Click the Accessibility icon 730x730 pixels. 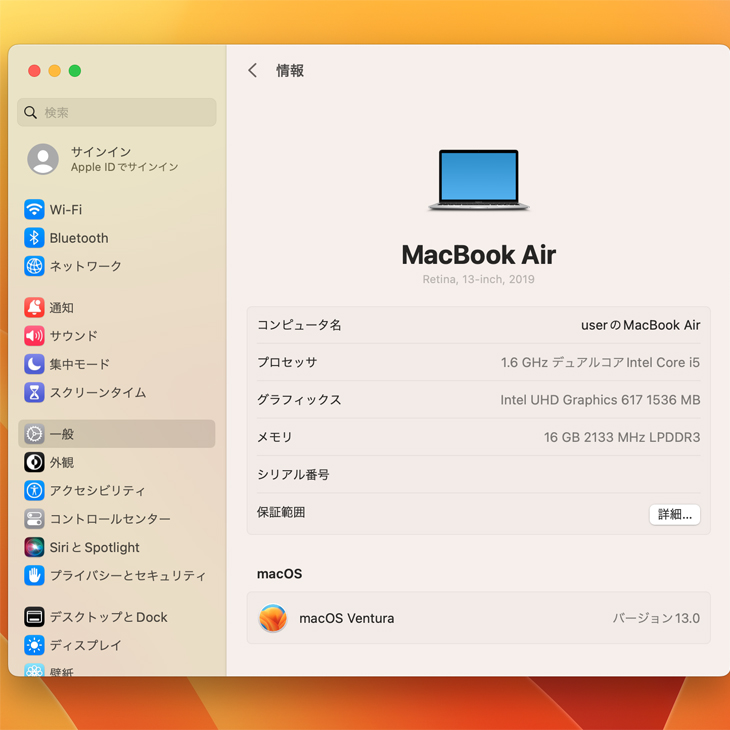(34, 490)
